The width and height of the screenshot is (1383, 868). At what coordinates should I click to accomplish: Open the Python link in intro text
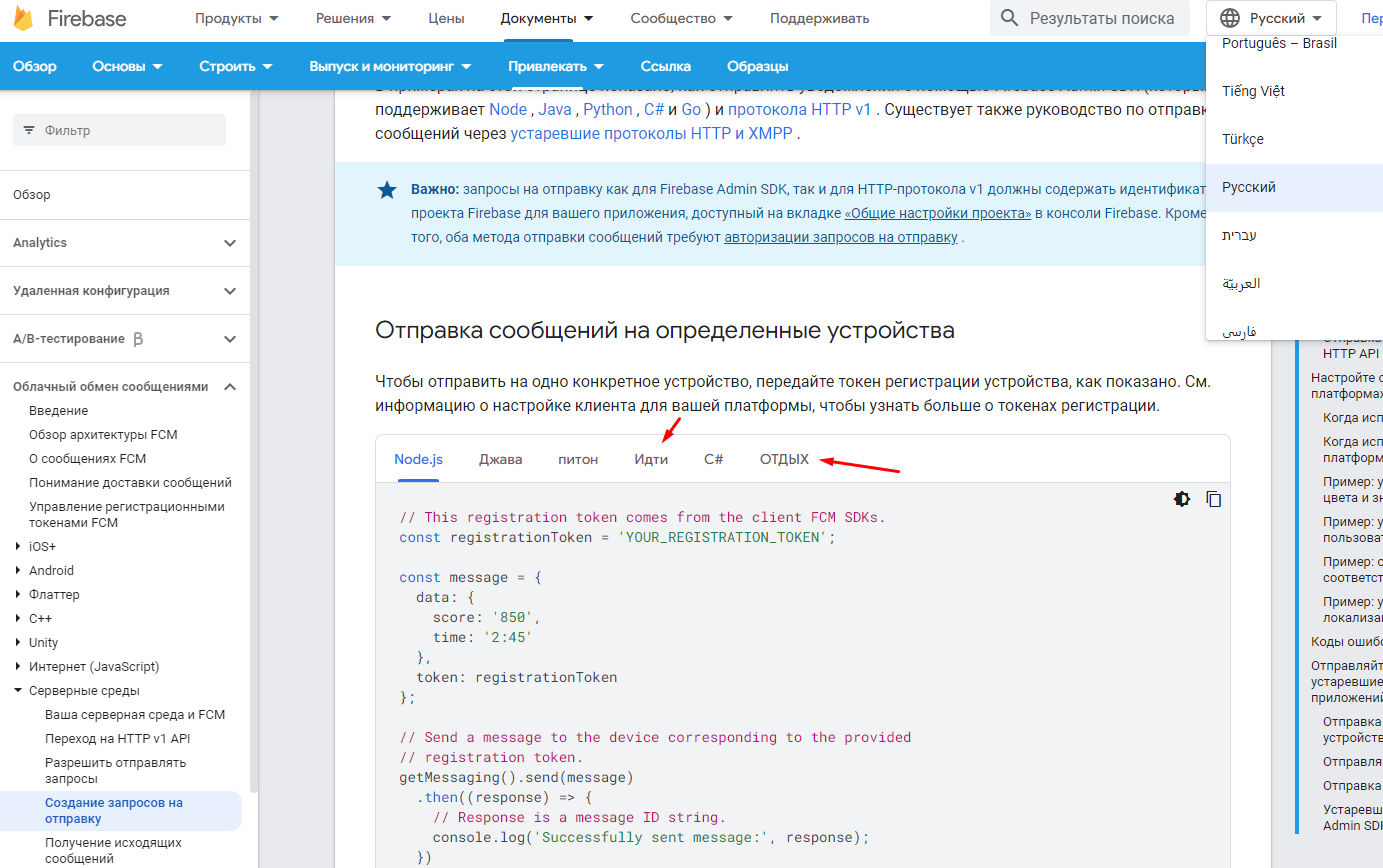(x=608, y=109)
